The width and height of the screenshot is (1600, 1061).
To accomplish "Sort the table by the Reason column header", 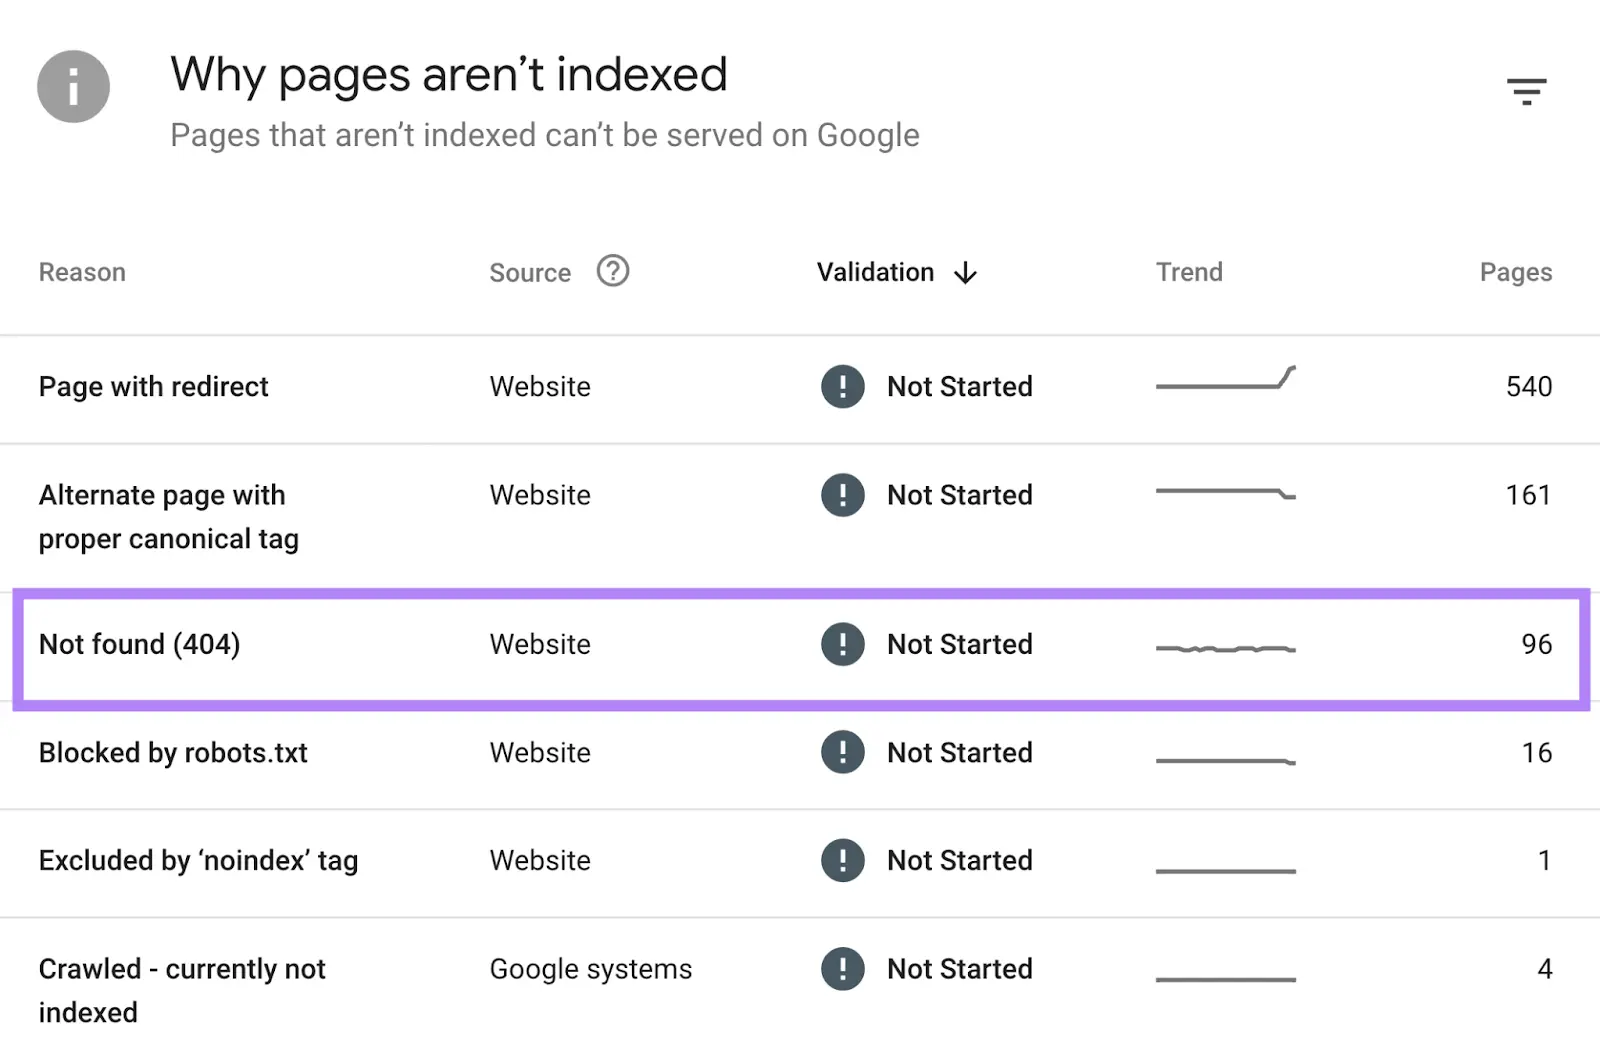I will coord(82,271).
